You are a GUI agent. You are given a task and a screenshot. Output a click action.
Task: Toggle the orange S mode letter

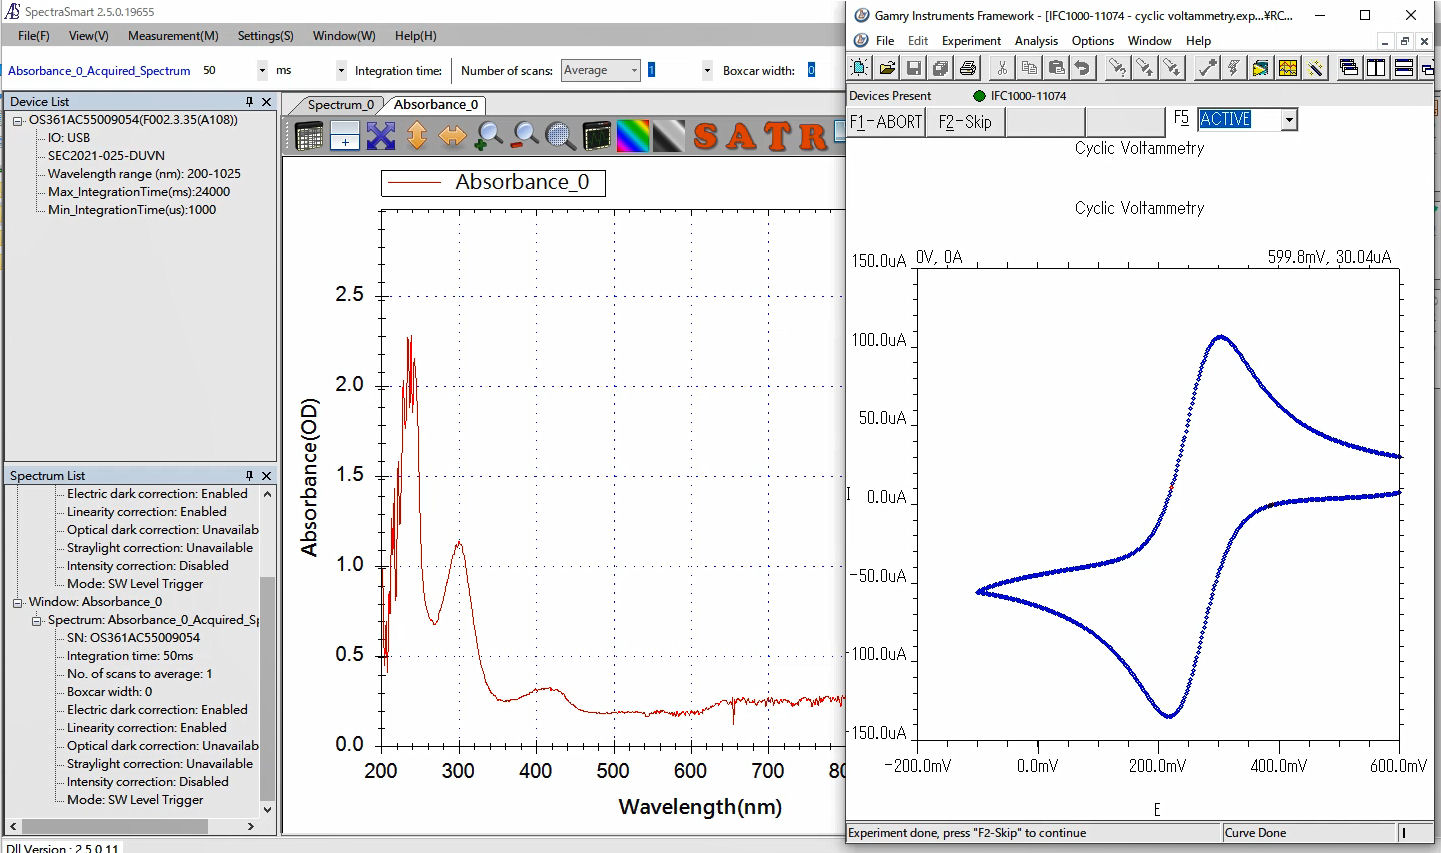[x=706, y=136]
